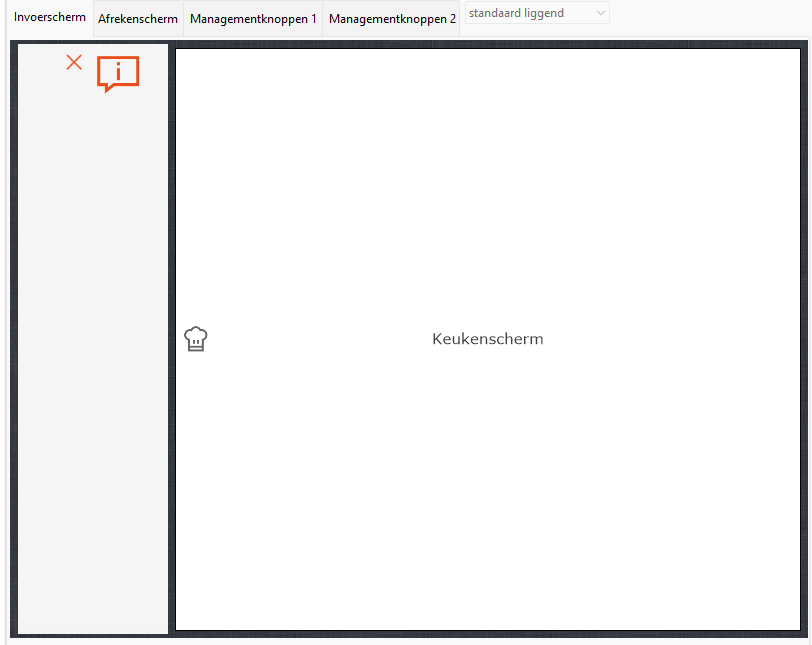Click blank white area above the Keukenscherm label
The height and width of the screenshot is (645, 812).
coord(487,180)
